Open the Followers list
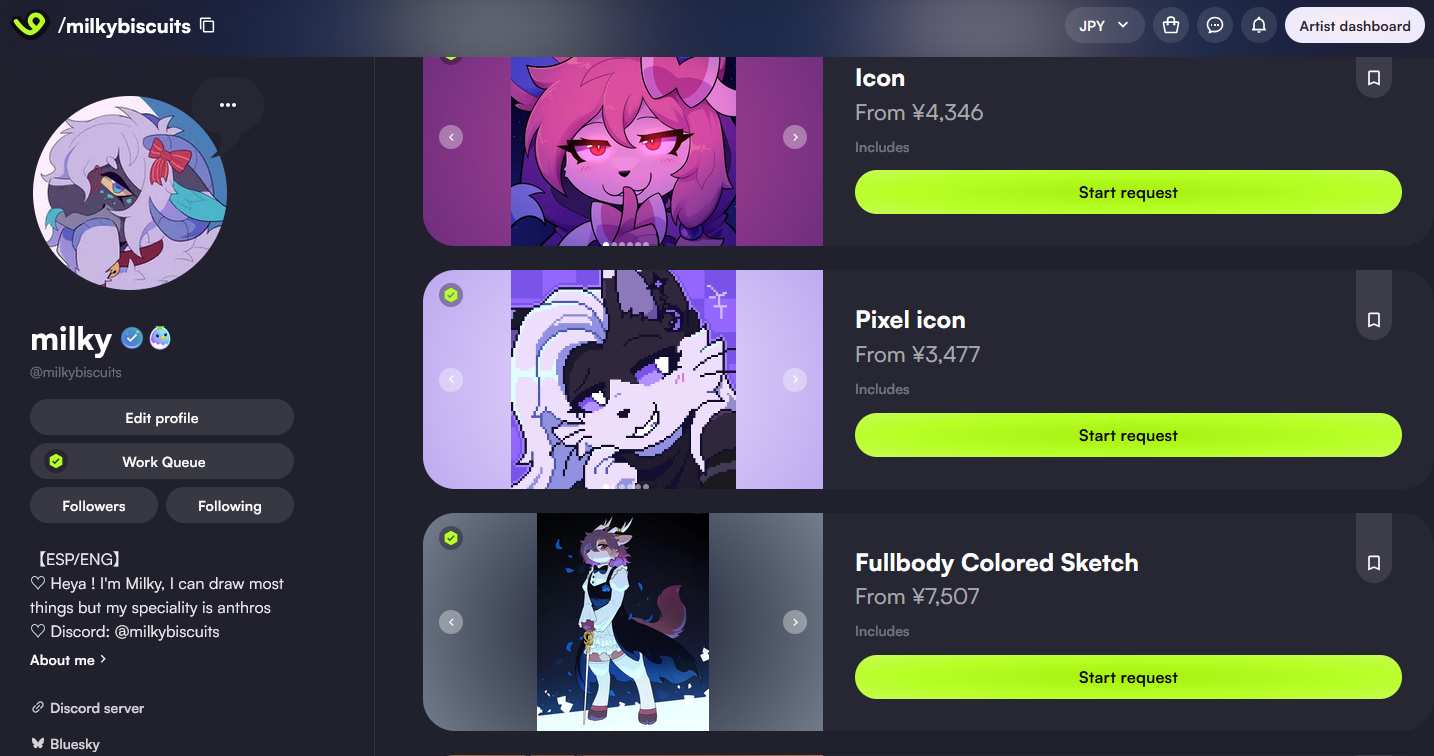The width and height of the screenshot is (1434, 756). [x=94, y=506]
